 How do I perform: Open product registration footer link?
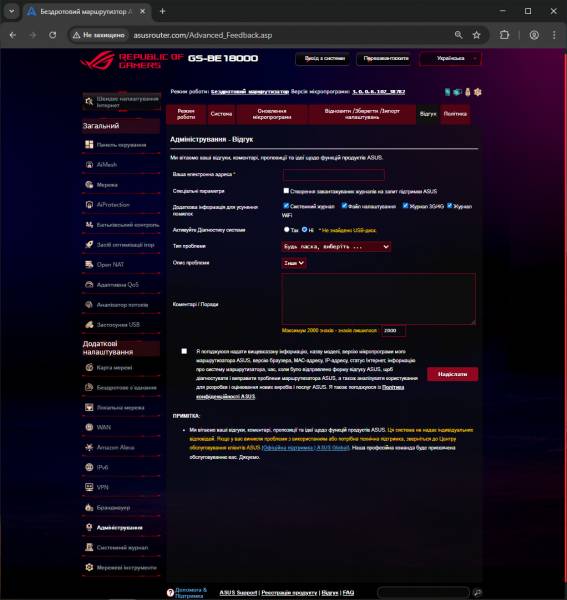[x=289, y=593]
